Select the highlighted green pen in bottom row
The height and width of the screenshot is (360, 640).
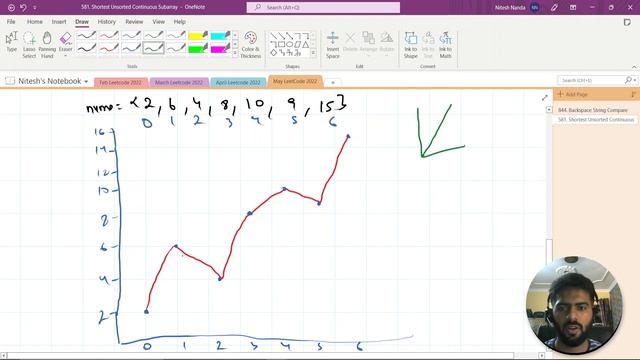(x=153, y=49)
